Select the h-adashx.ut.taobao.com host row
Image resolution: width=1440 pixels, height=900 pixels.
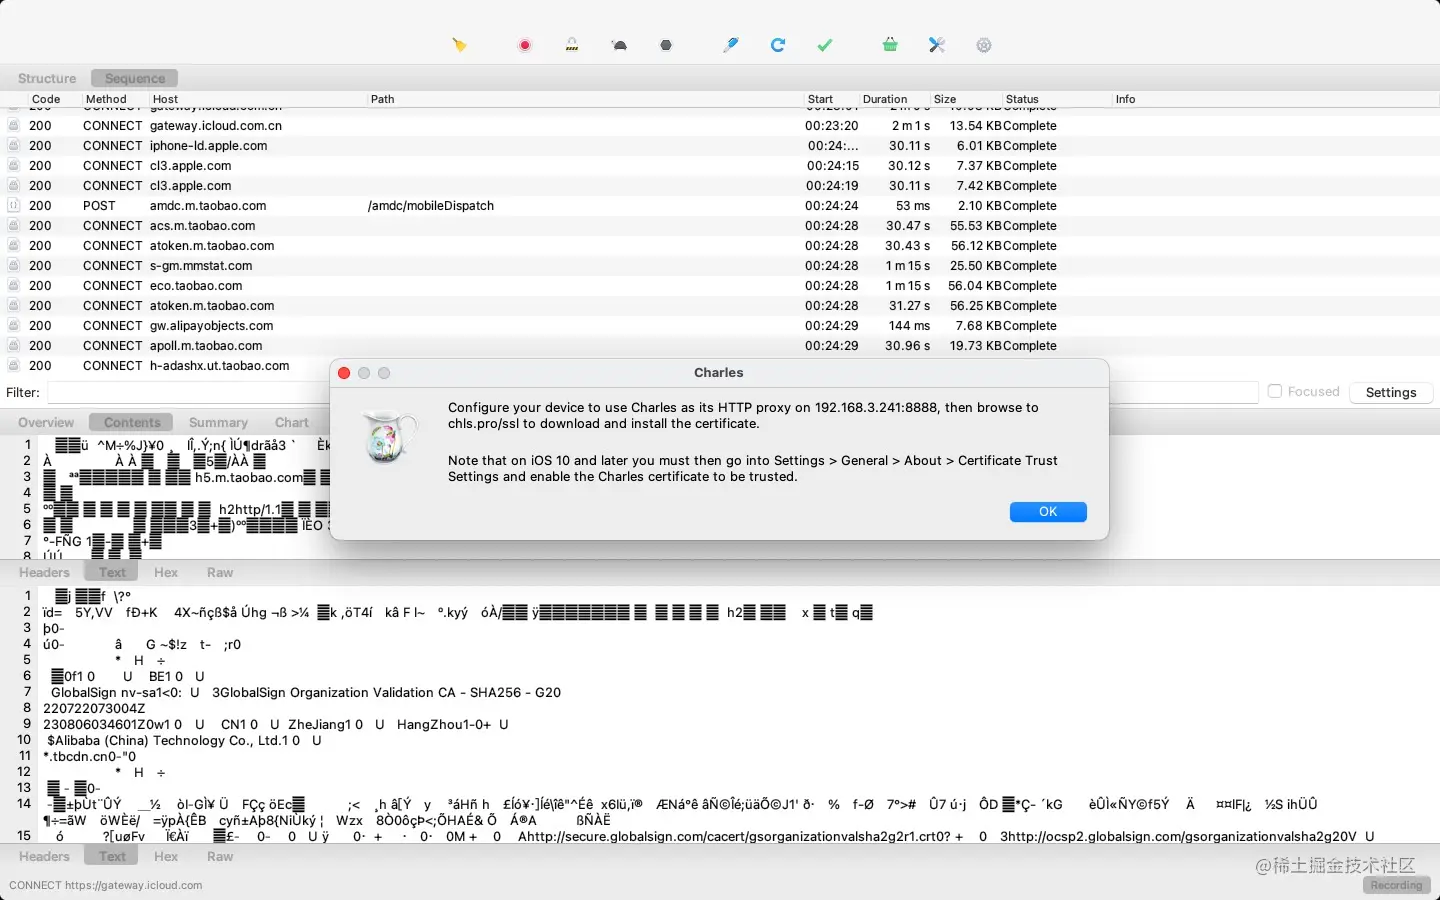(220, 366)
